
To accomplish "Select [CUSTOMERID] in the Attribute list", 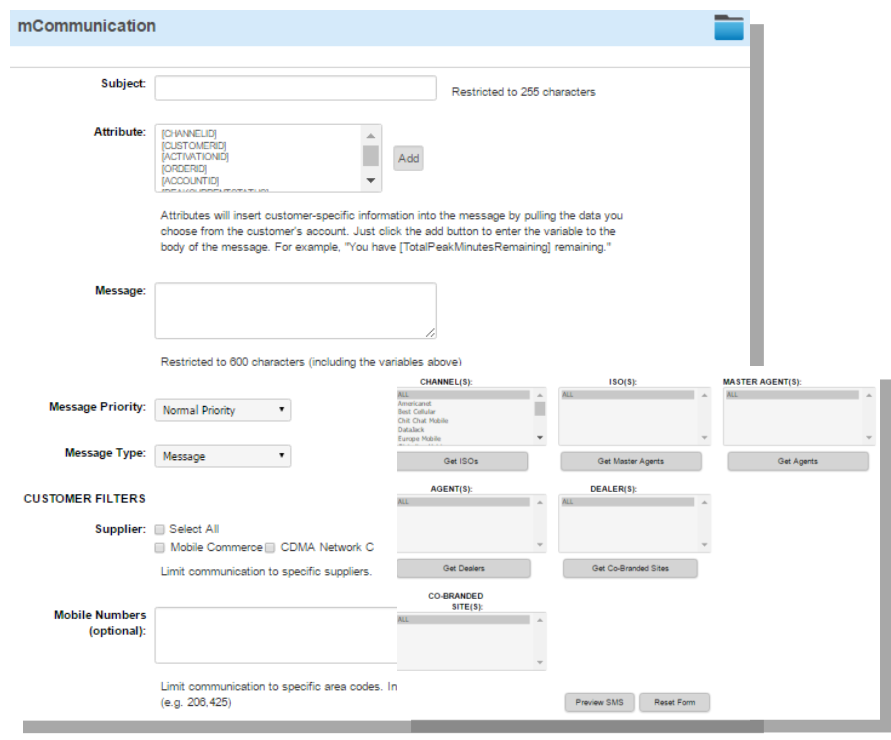I will click(194, 145).
